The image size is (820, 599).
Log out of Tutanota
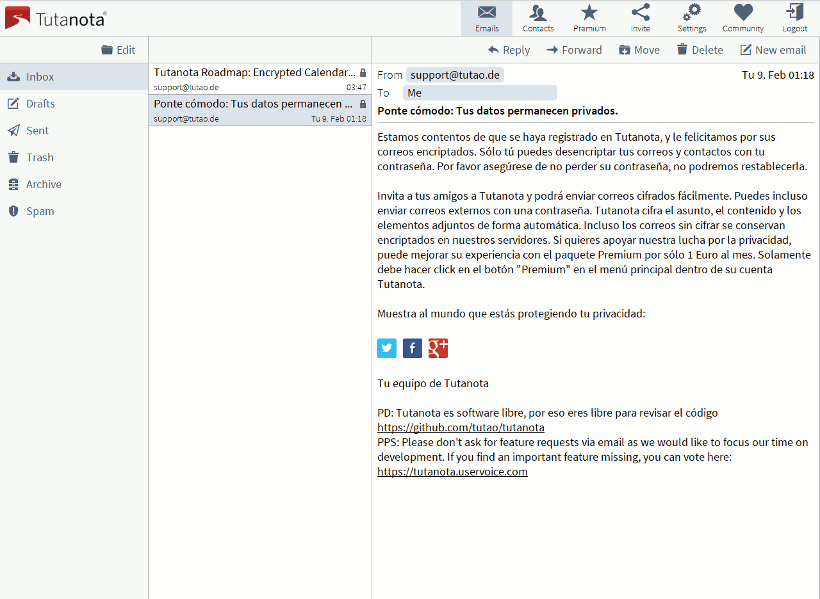(x=794, y=17)
